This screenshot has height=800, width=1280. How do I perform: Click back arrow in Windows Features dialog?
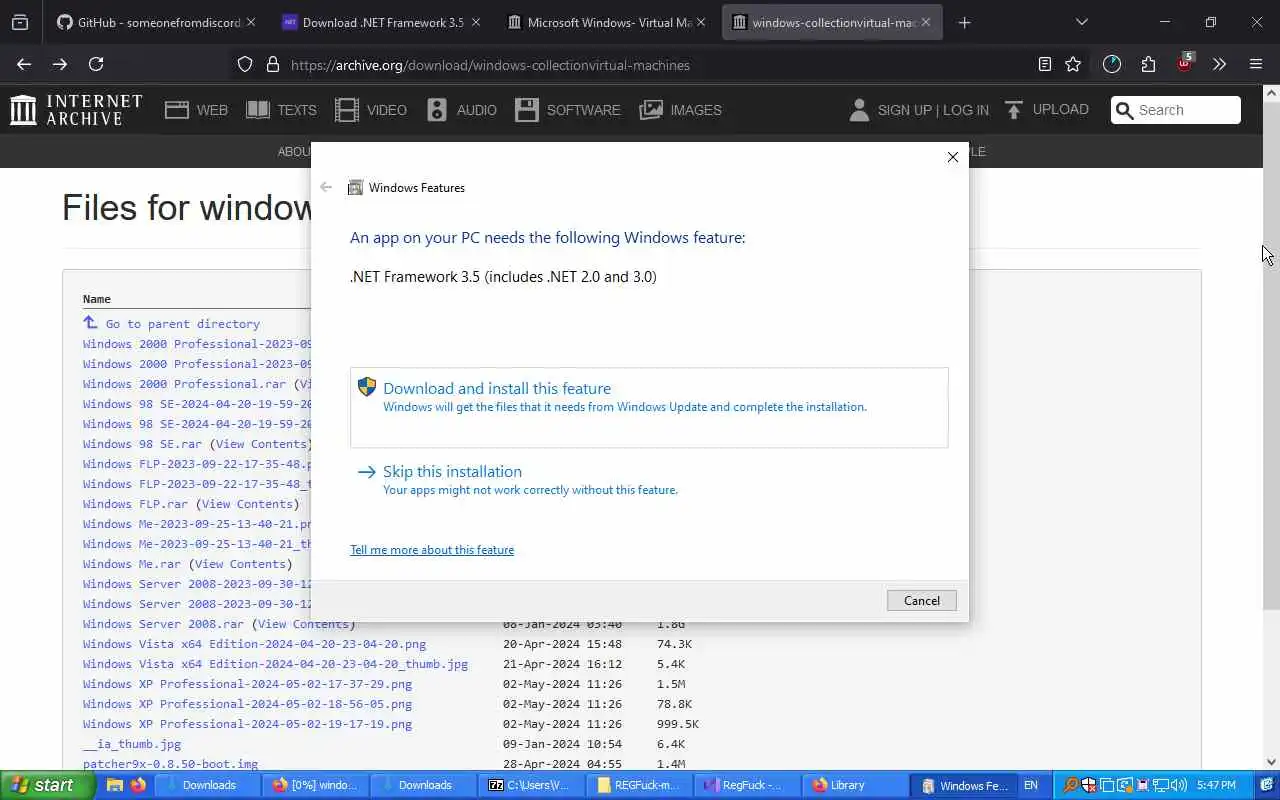(326, 187)
